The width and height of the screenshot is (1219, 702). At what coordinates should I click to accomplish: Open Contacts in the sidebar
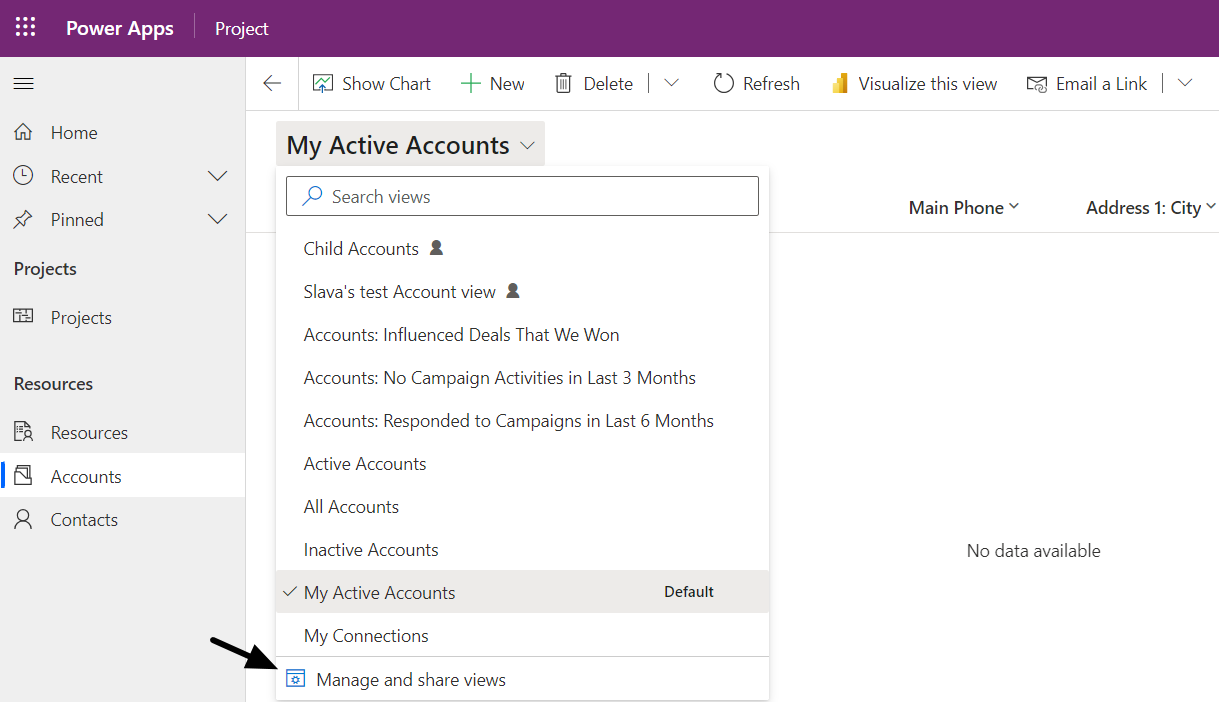122,519
